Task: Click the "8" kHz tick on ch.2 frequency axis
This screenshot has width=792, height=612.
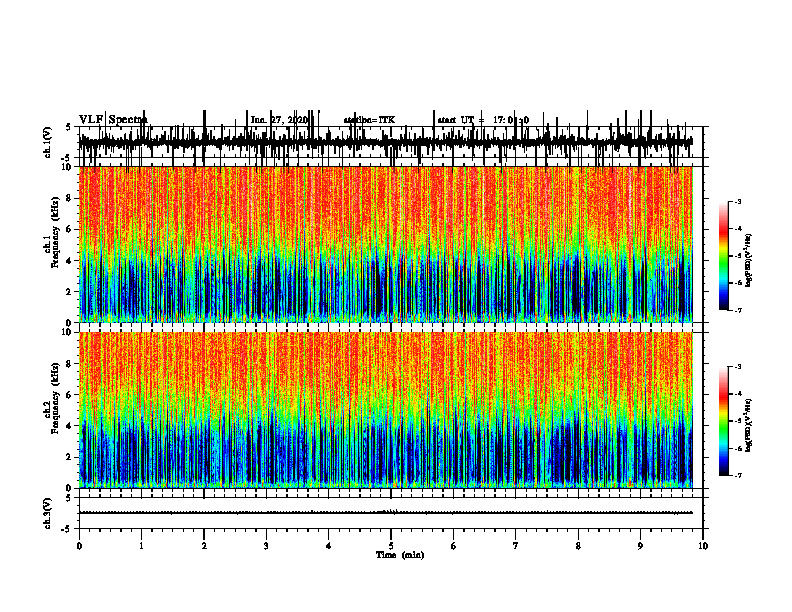Action: click(70, 364)
